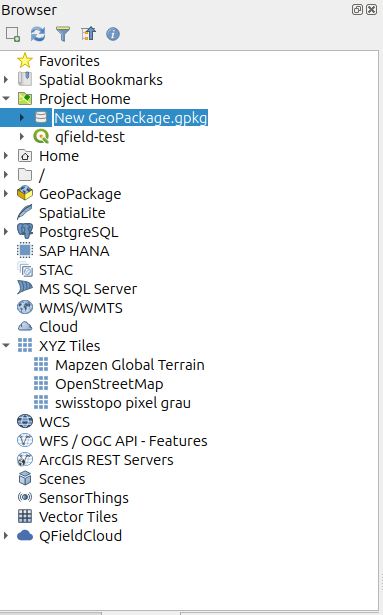Expand the root / folder node
The height and width of the screenshot is (615, 383).
tap(6, 175)
